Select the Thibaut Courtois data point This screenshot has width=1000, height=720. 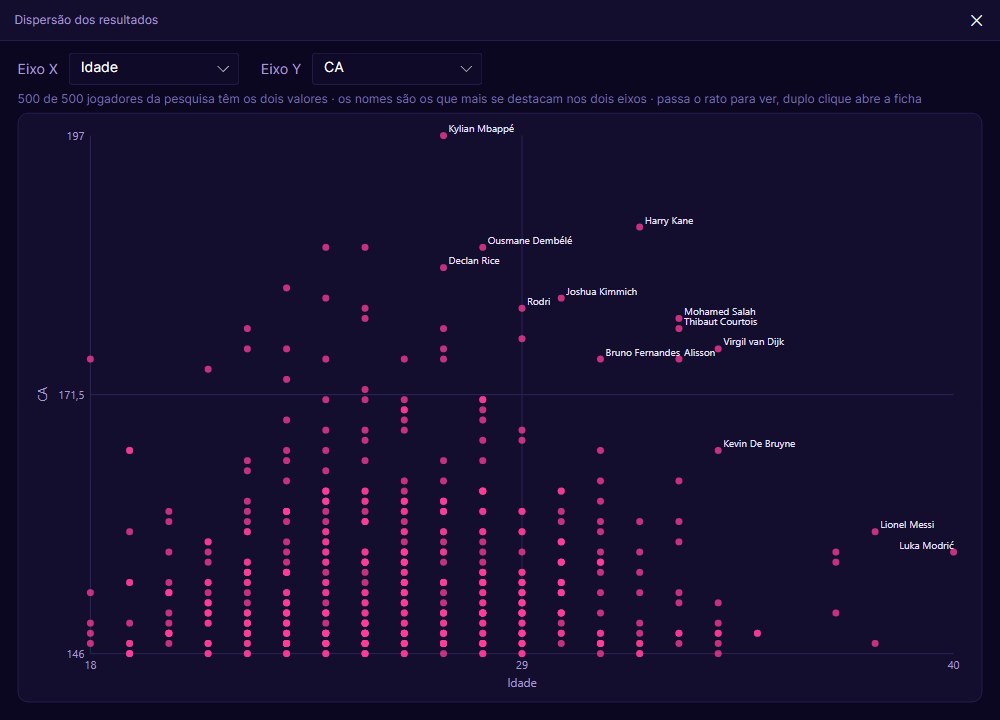679,328
